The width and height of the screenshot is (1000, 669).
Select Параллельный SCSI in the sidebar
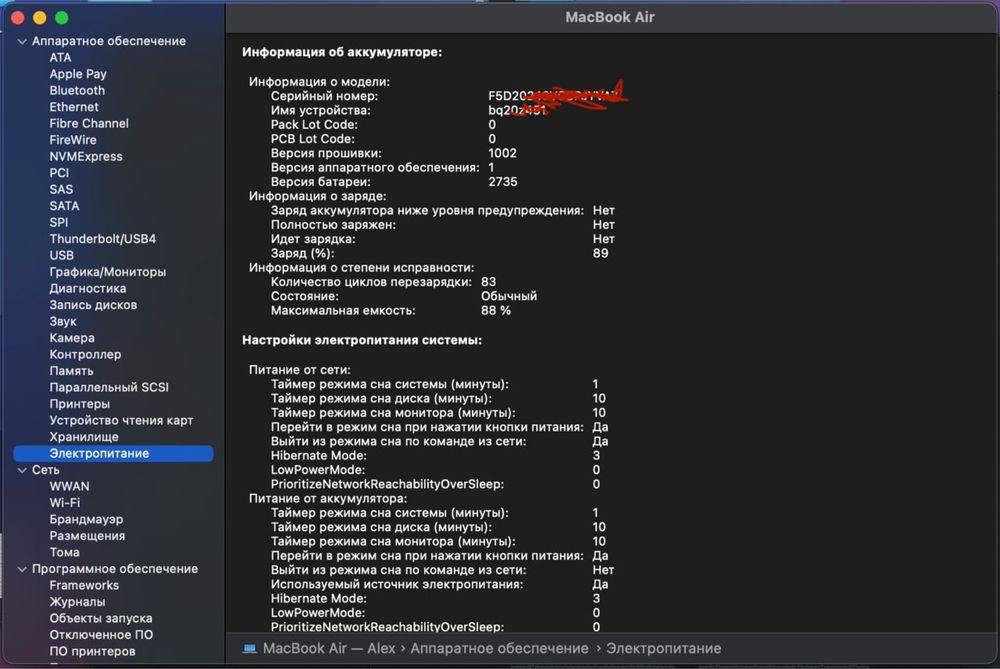109,387
